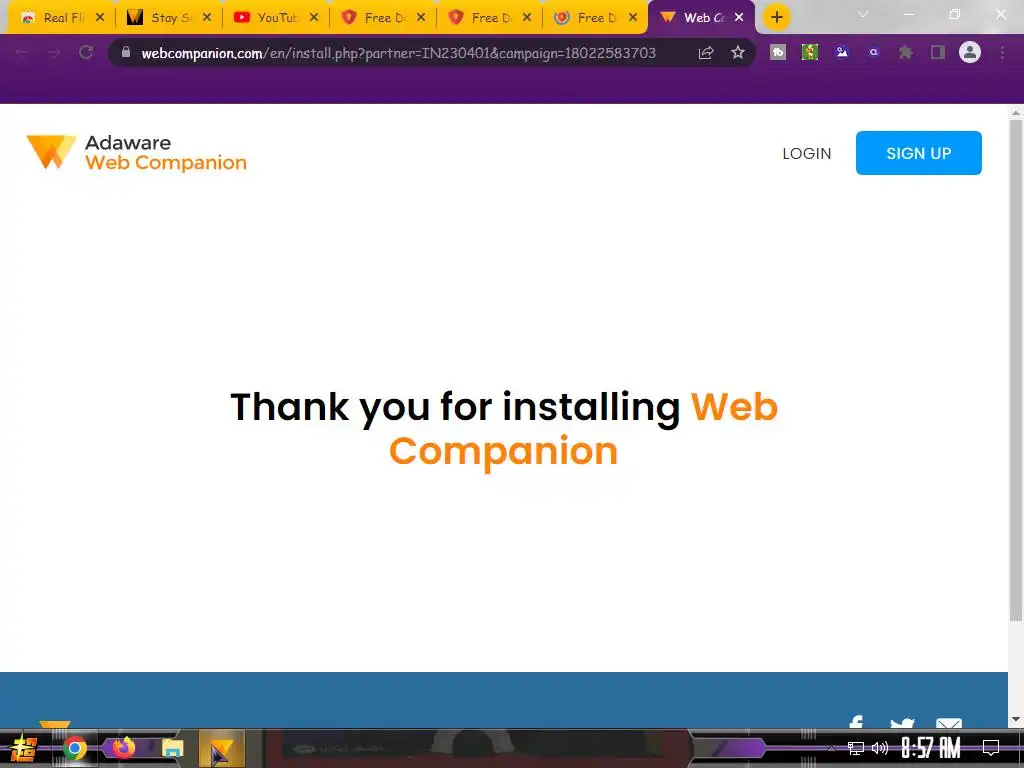Open the network tray icon

[x=856, y=748]
